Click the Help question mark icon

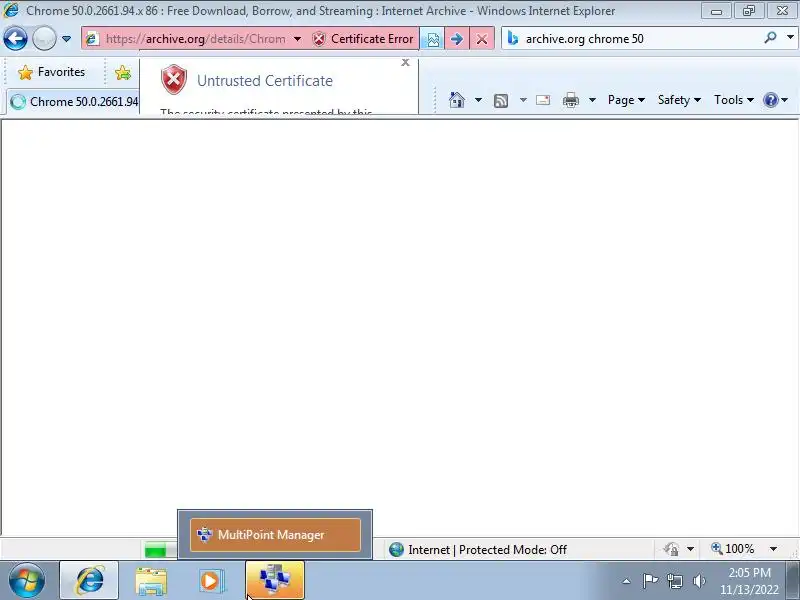click(x=770, y=100)
